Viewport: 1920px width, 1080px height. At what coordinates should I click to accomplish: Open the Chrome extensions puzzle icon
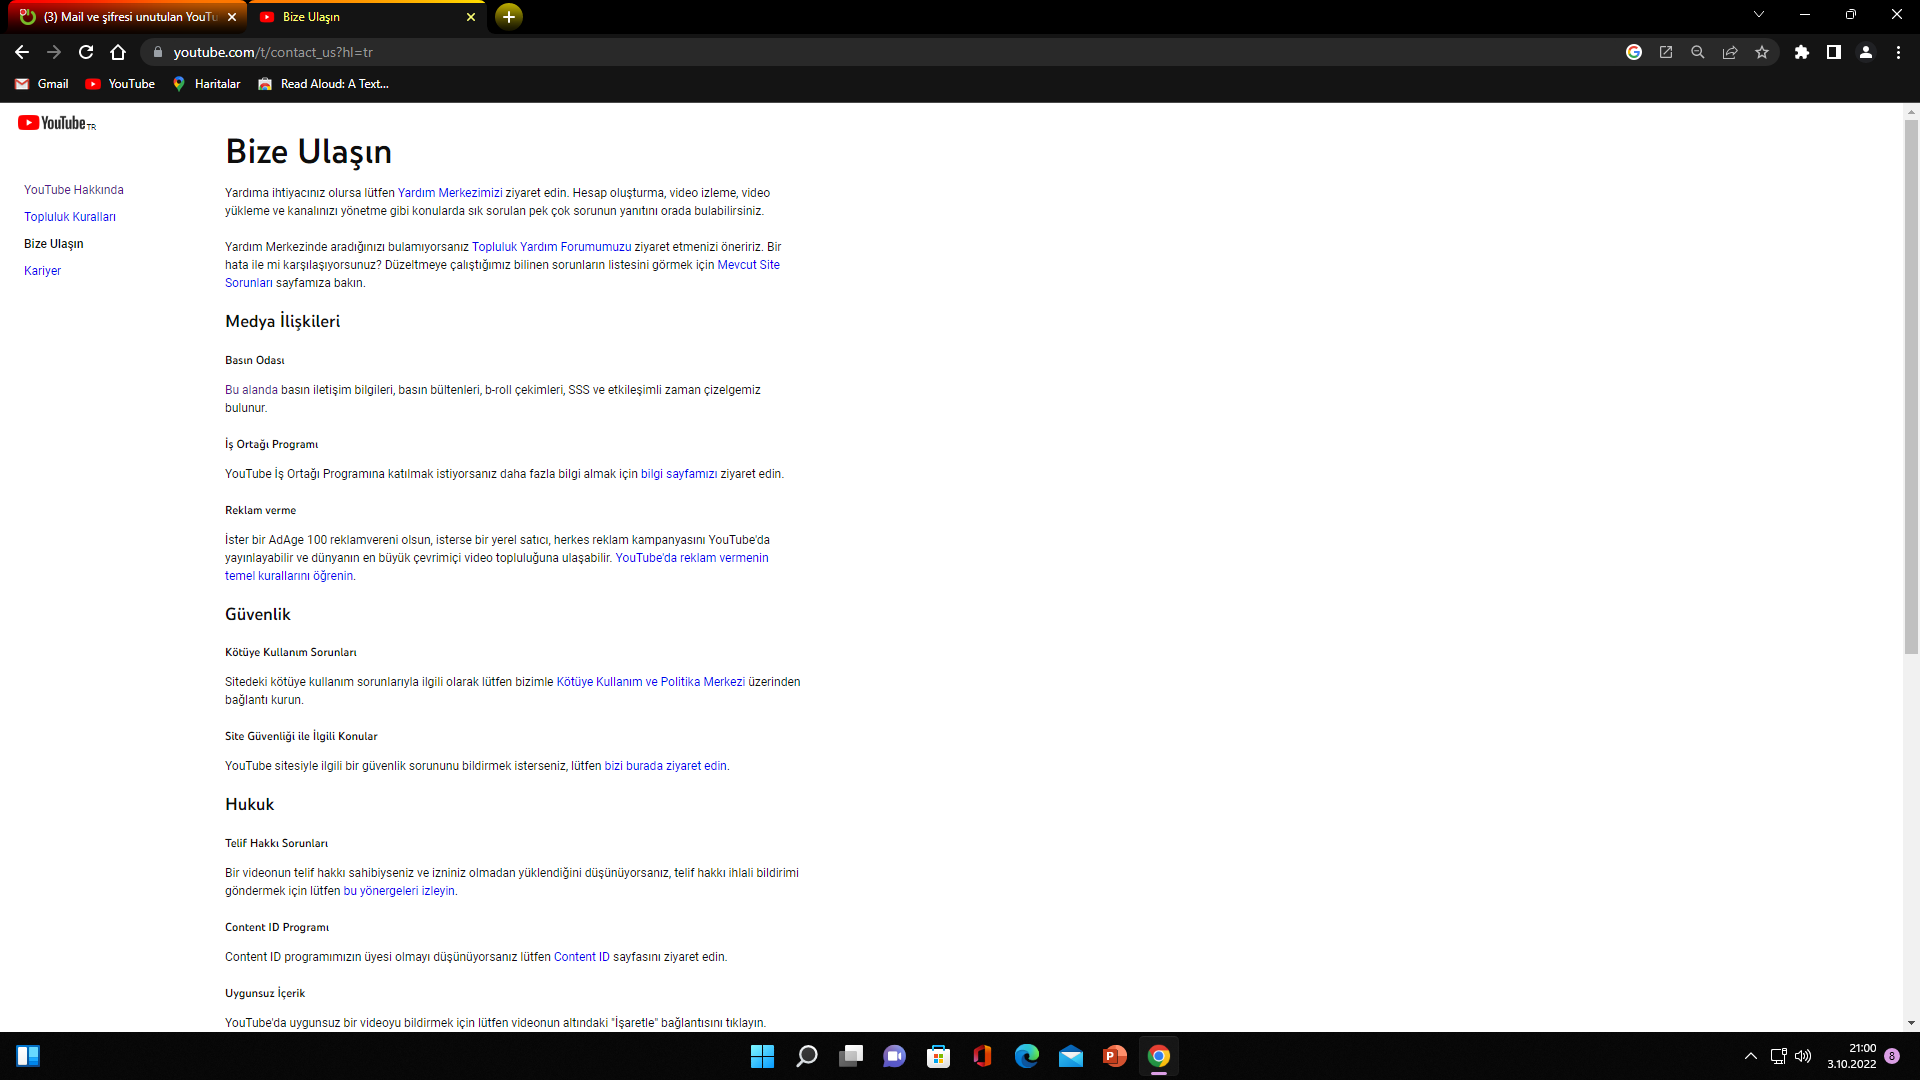coord(1801,52)
